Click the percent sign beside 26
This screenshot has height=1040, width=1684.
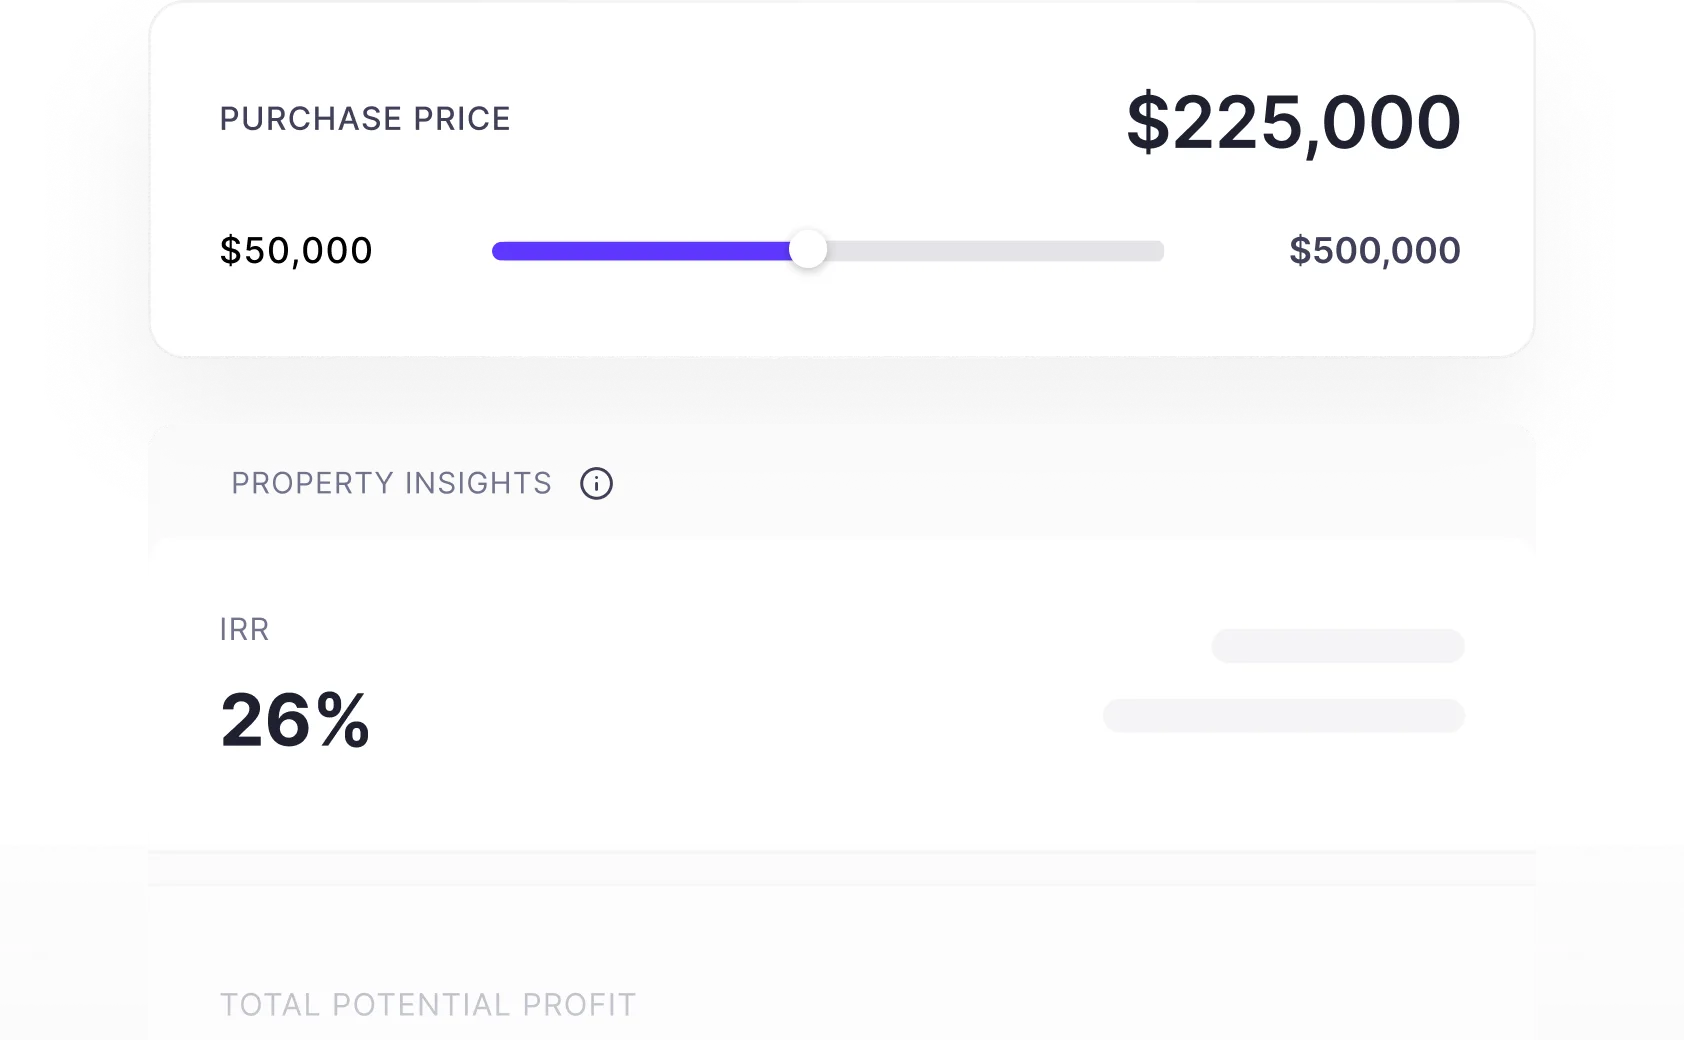tap(343, 720)
